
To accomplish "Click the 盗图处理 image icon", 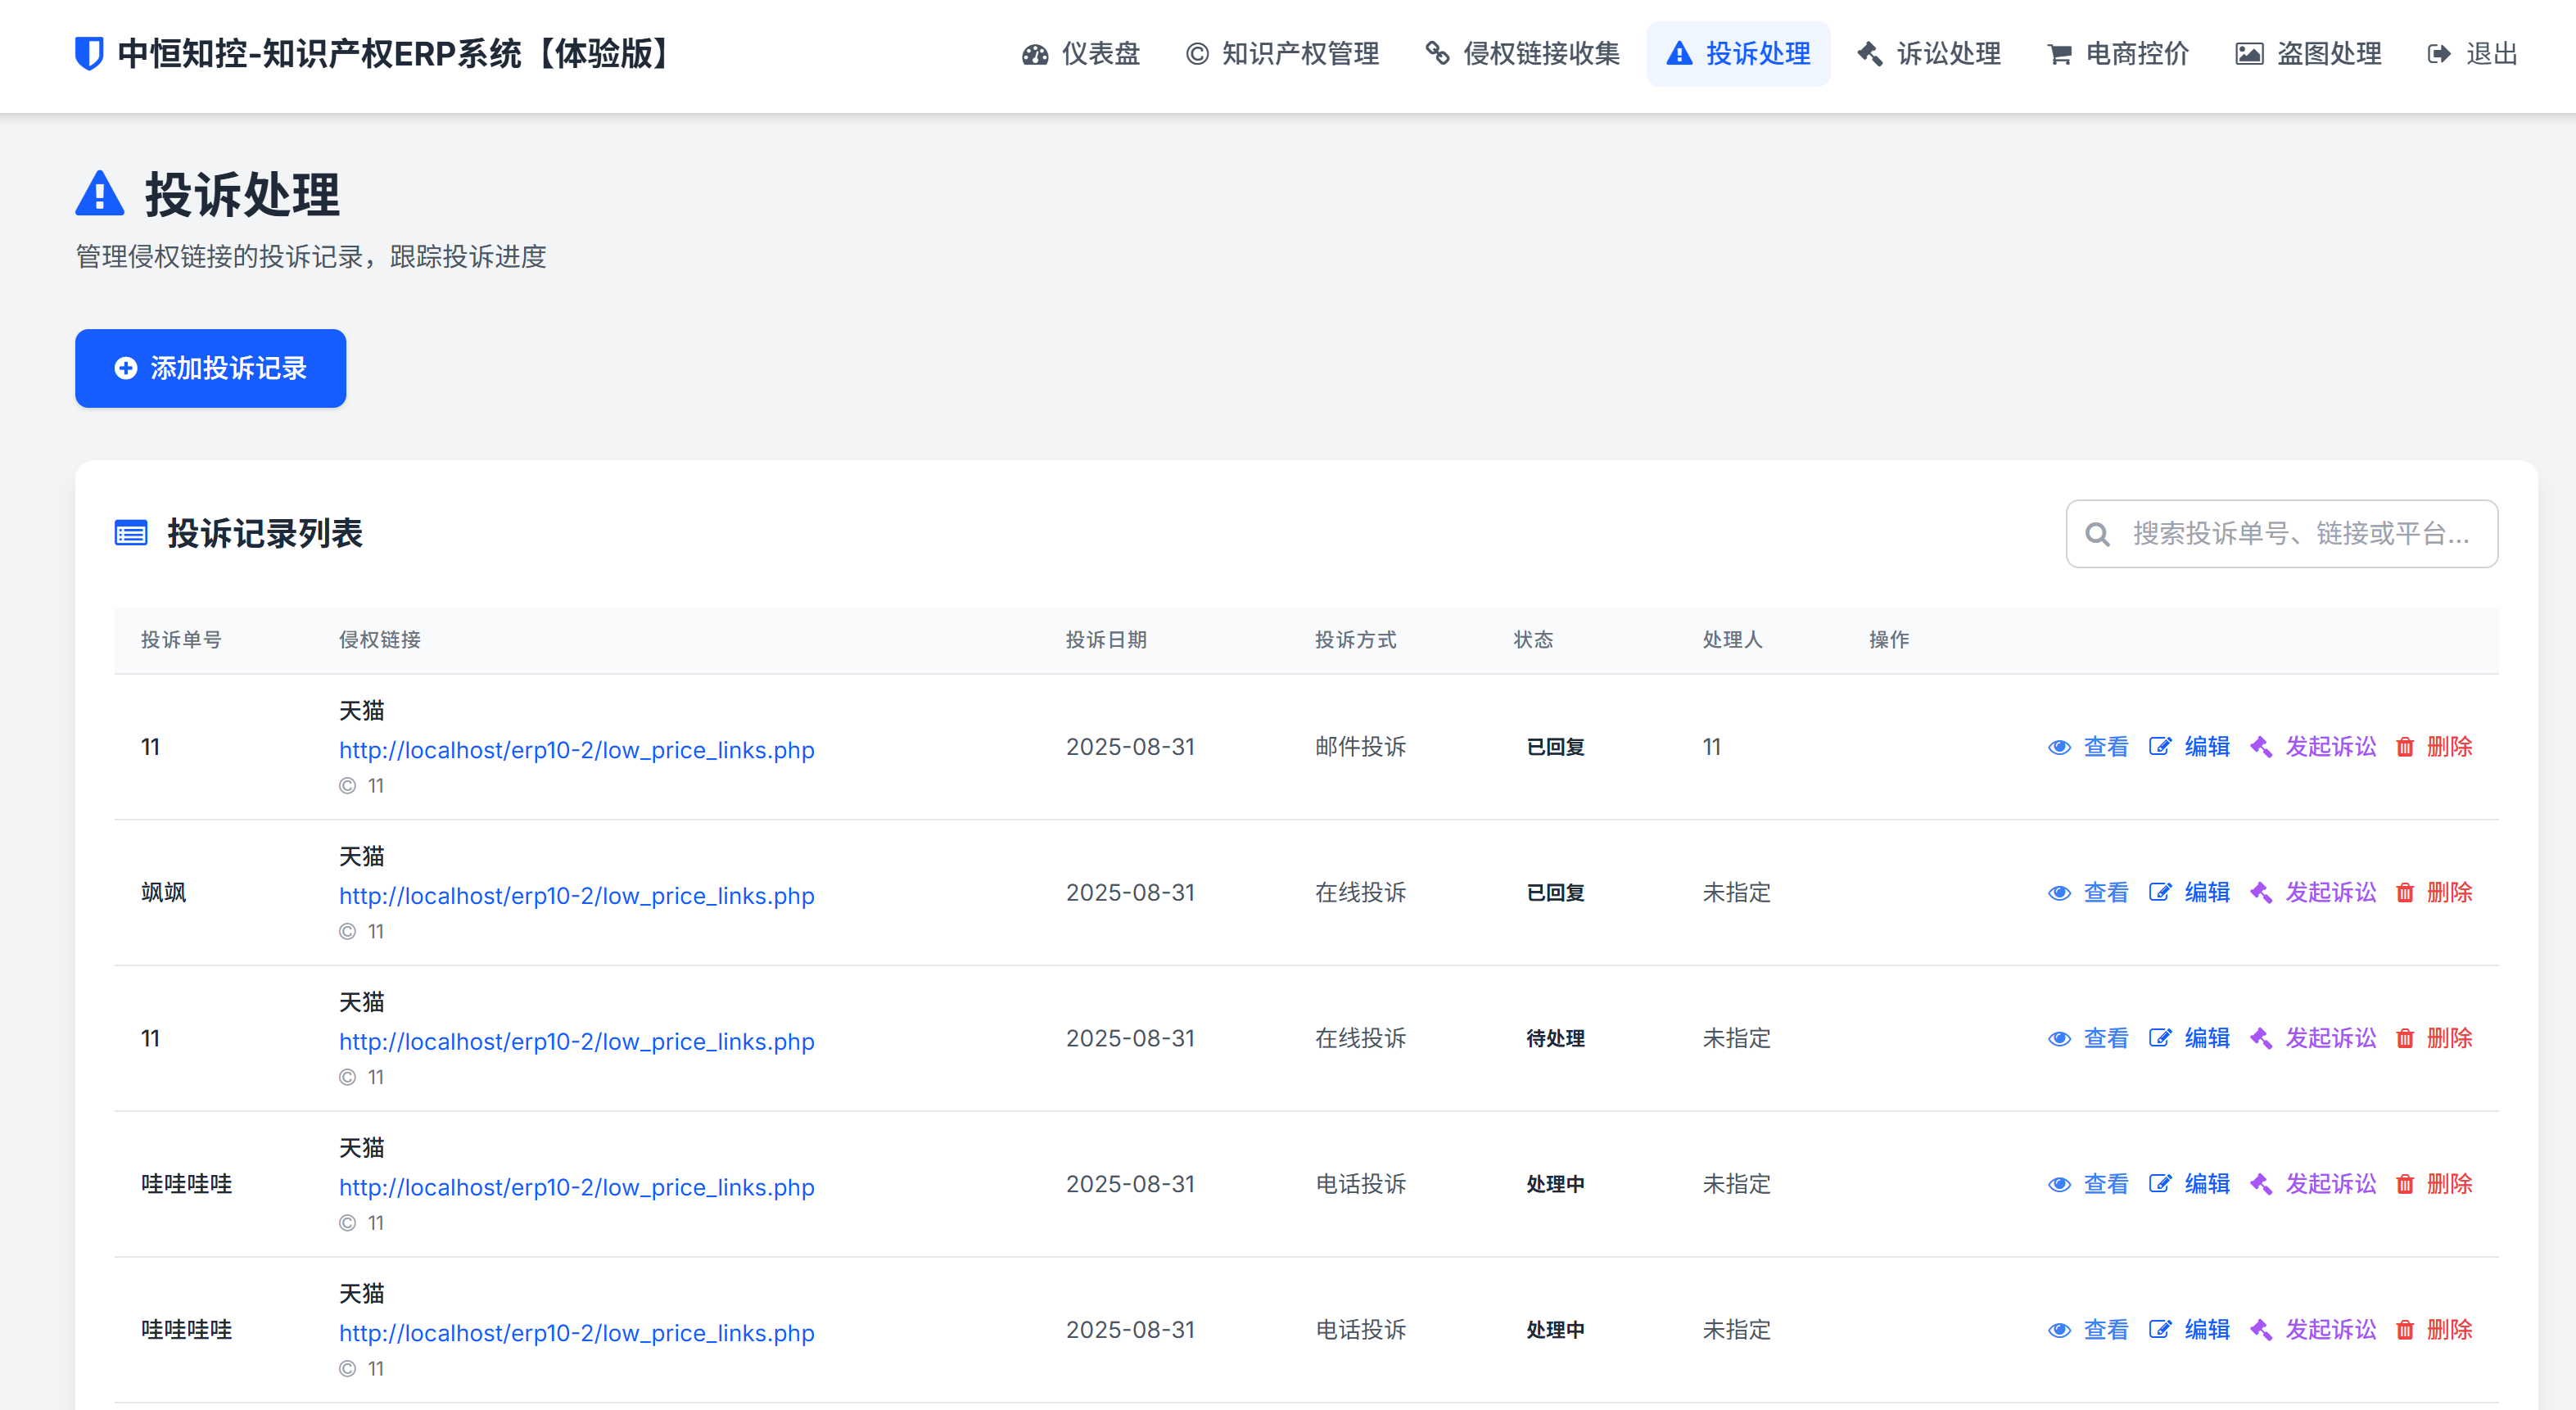I will (x=2249, y=54).
